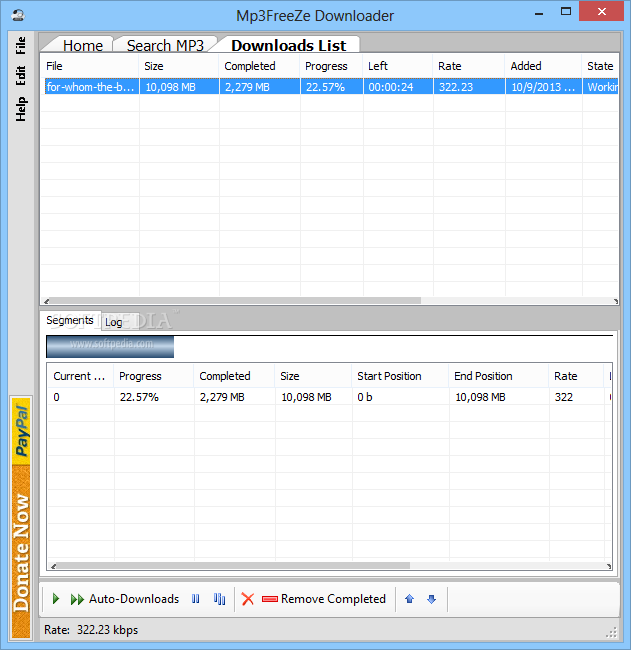Delete download with red X icon

(248, 599)
